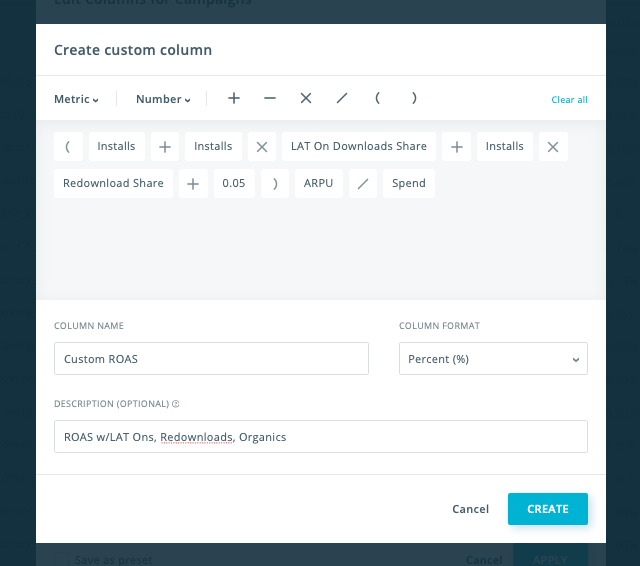The height and width of the screenshot is (566, 640).
Task: Click the help icon next to Description (Optional)
Action: click(176, 404)
